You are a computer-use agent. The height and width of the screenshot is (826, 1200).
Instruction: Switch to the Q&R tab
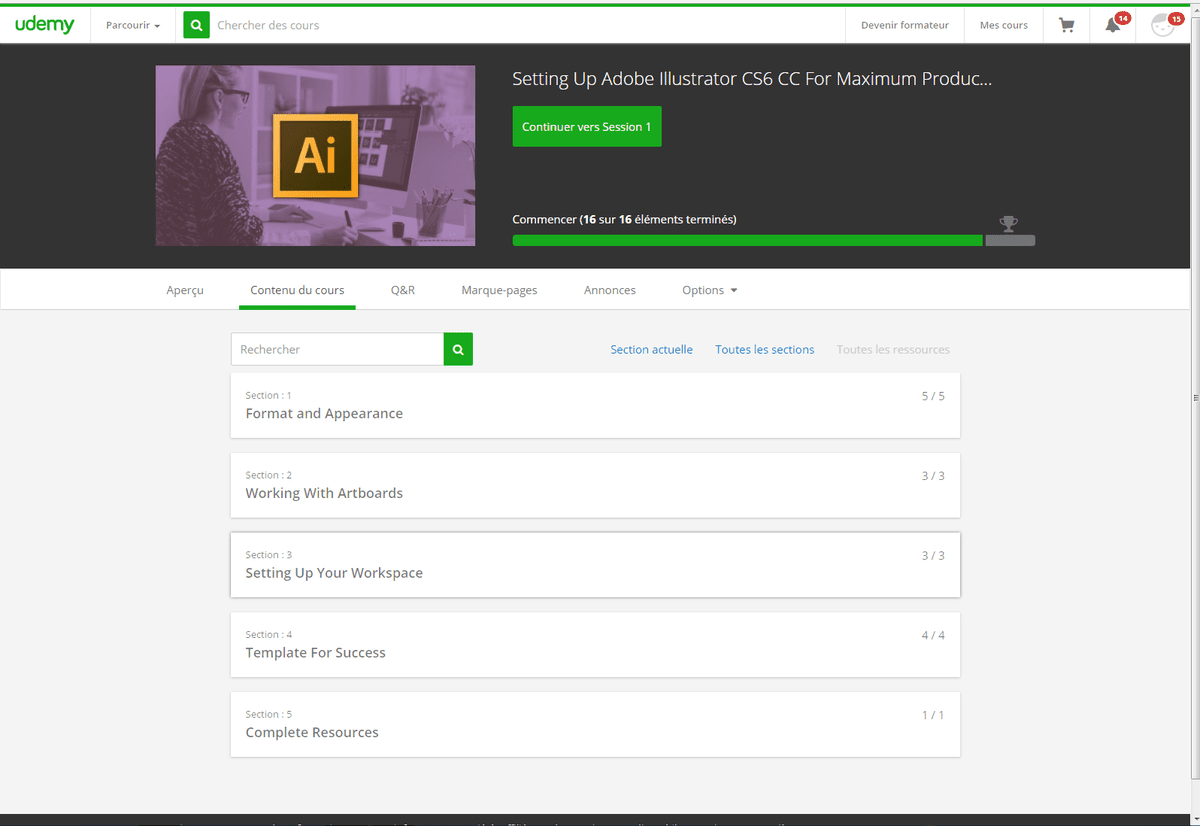point(403,290)
